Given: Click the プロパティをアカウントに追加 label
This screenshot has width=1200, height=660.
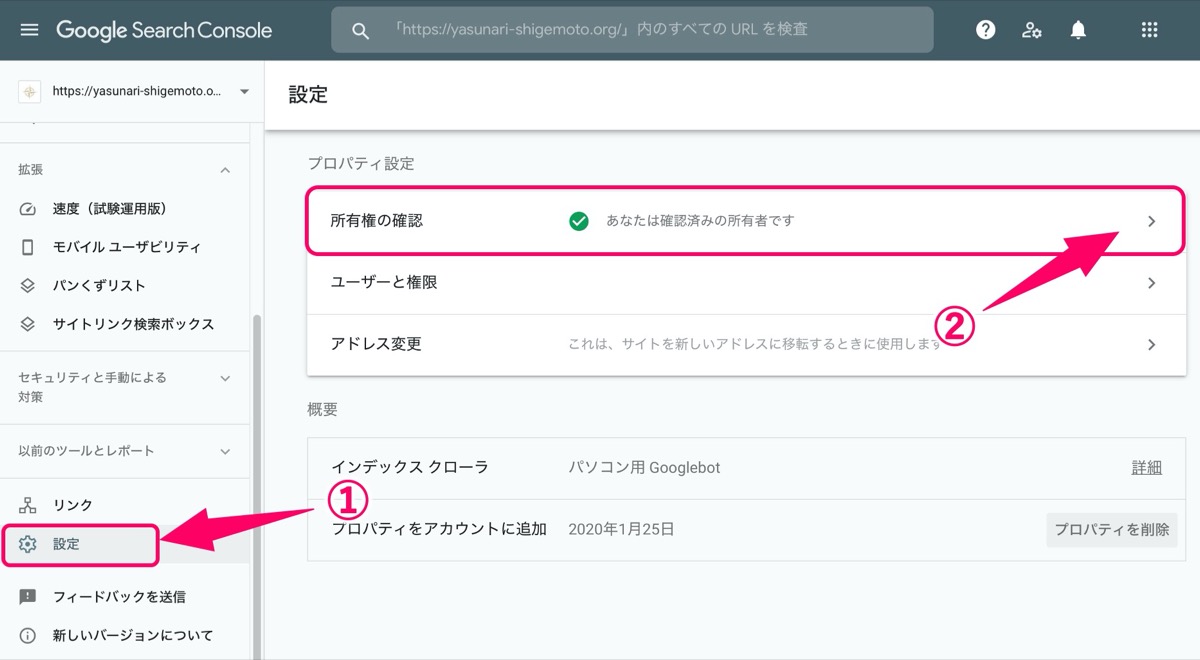Looking at the screenshot, I should (x=439, y=530).
